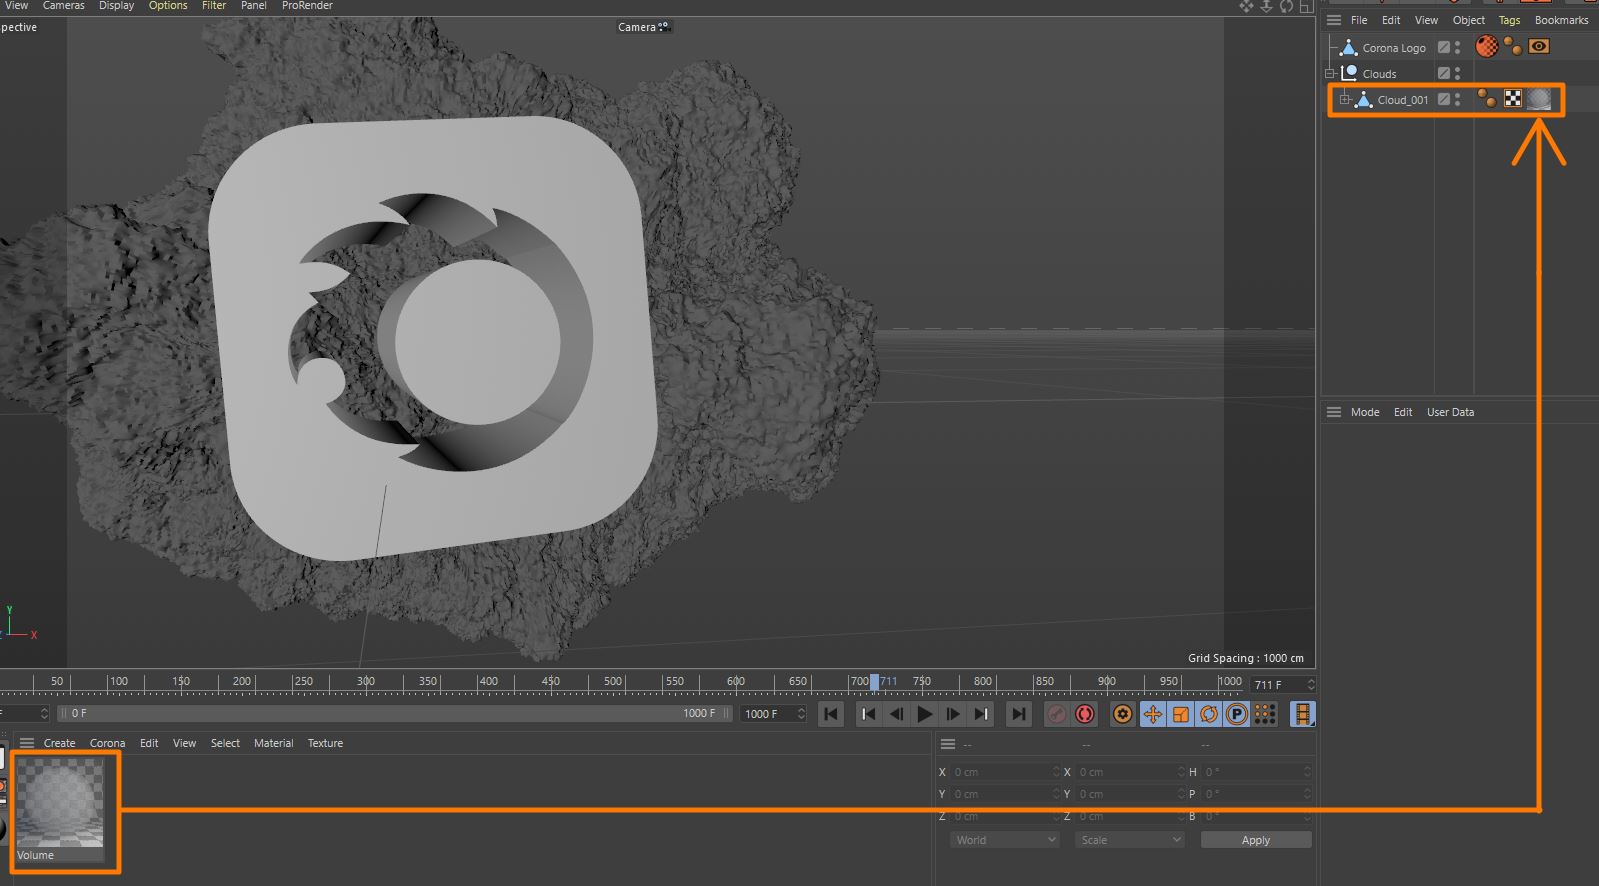
Task: Toggle visibility dots for Corona Logo
Action: [1458, 47]
